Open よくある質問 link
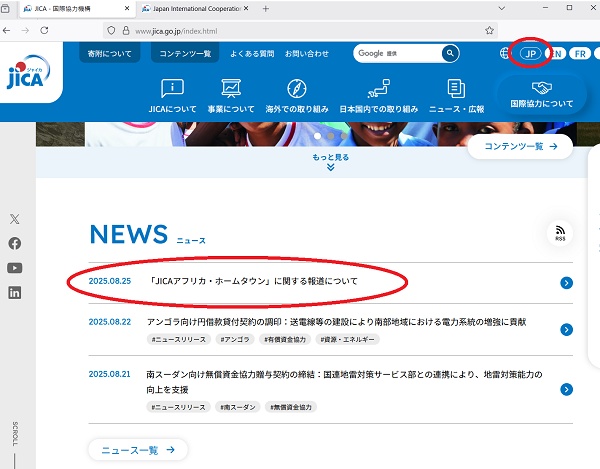Screen dimensions: 600x469 (252, 54)
